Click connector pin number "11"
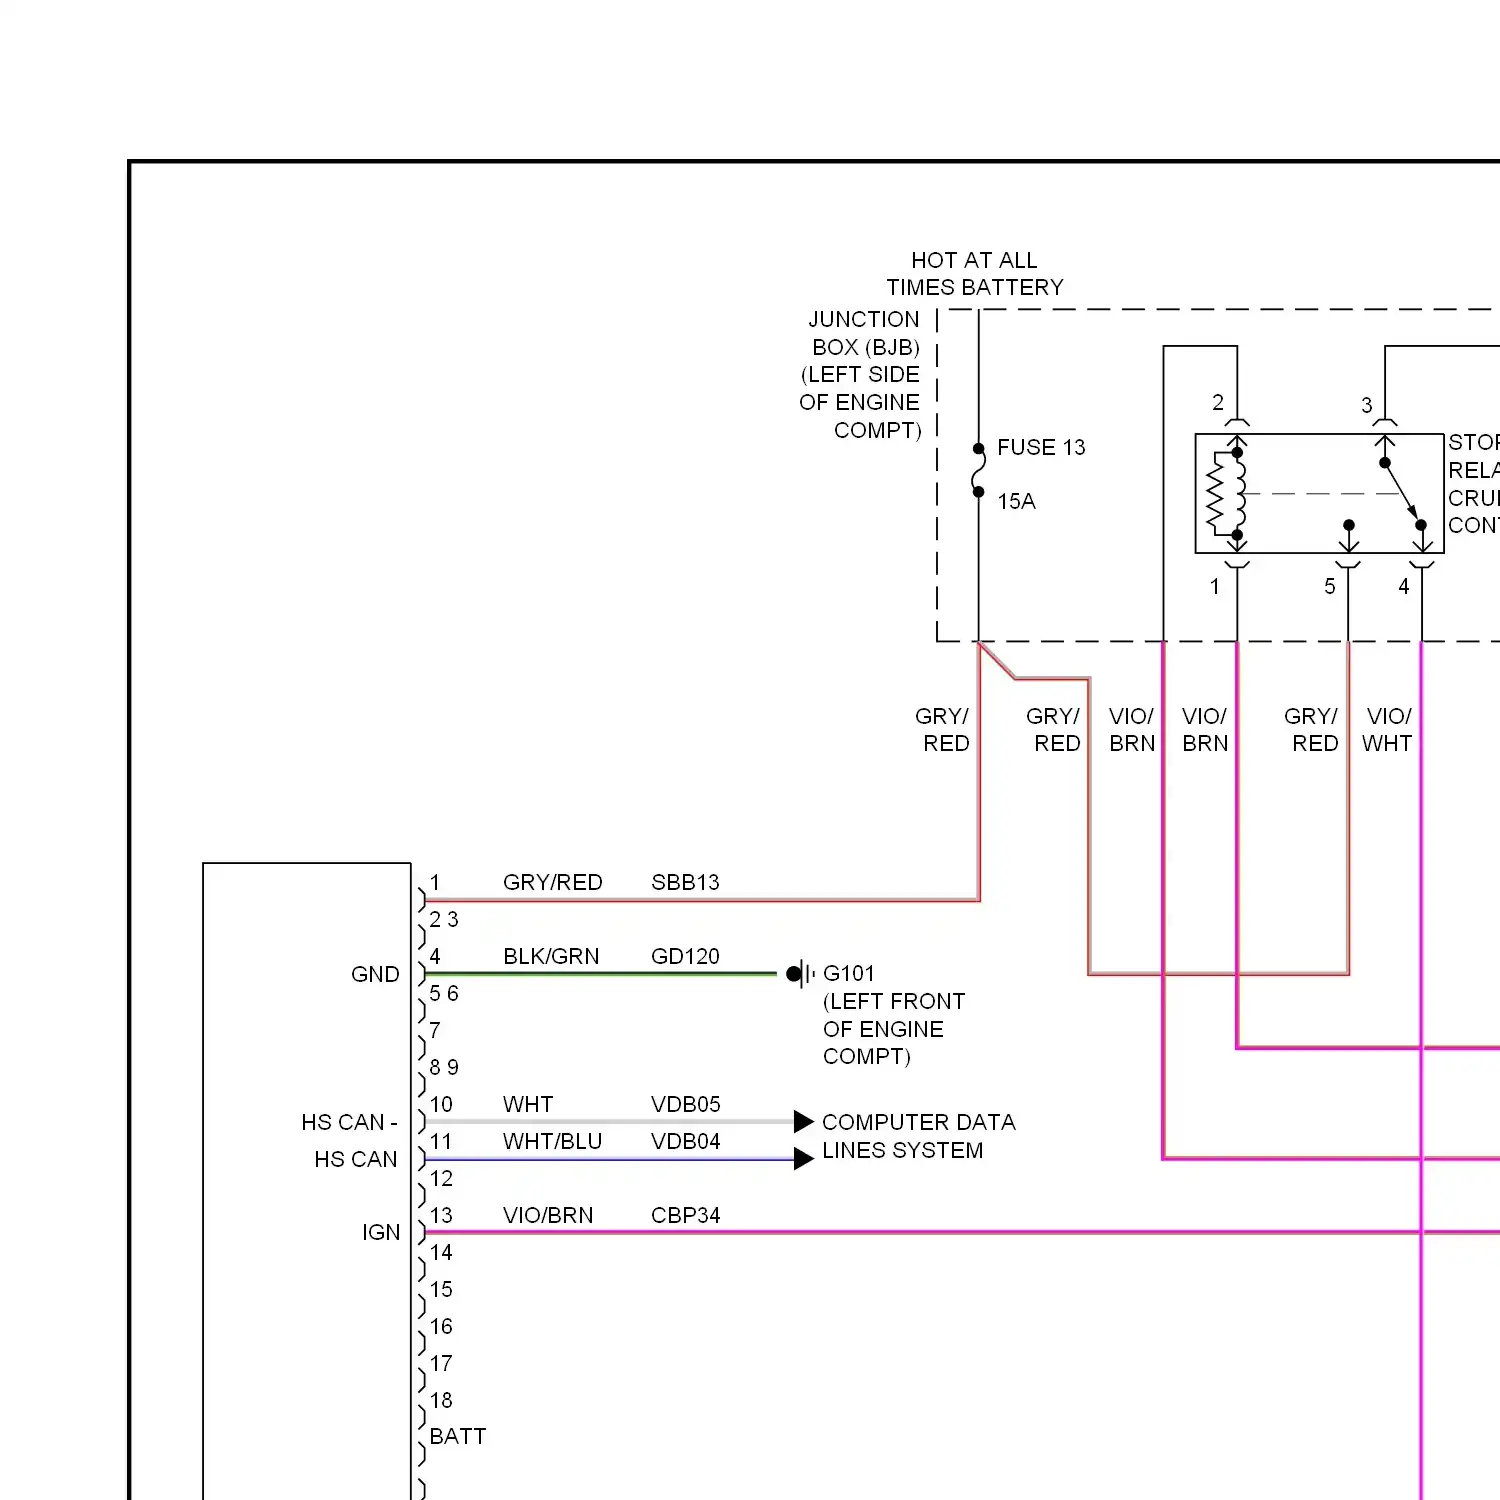 (441, 1141)
